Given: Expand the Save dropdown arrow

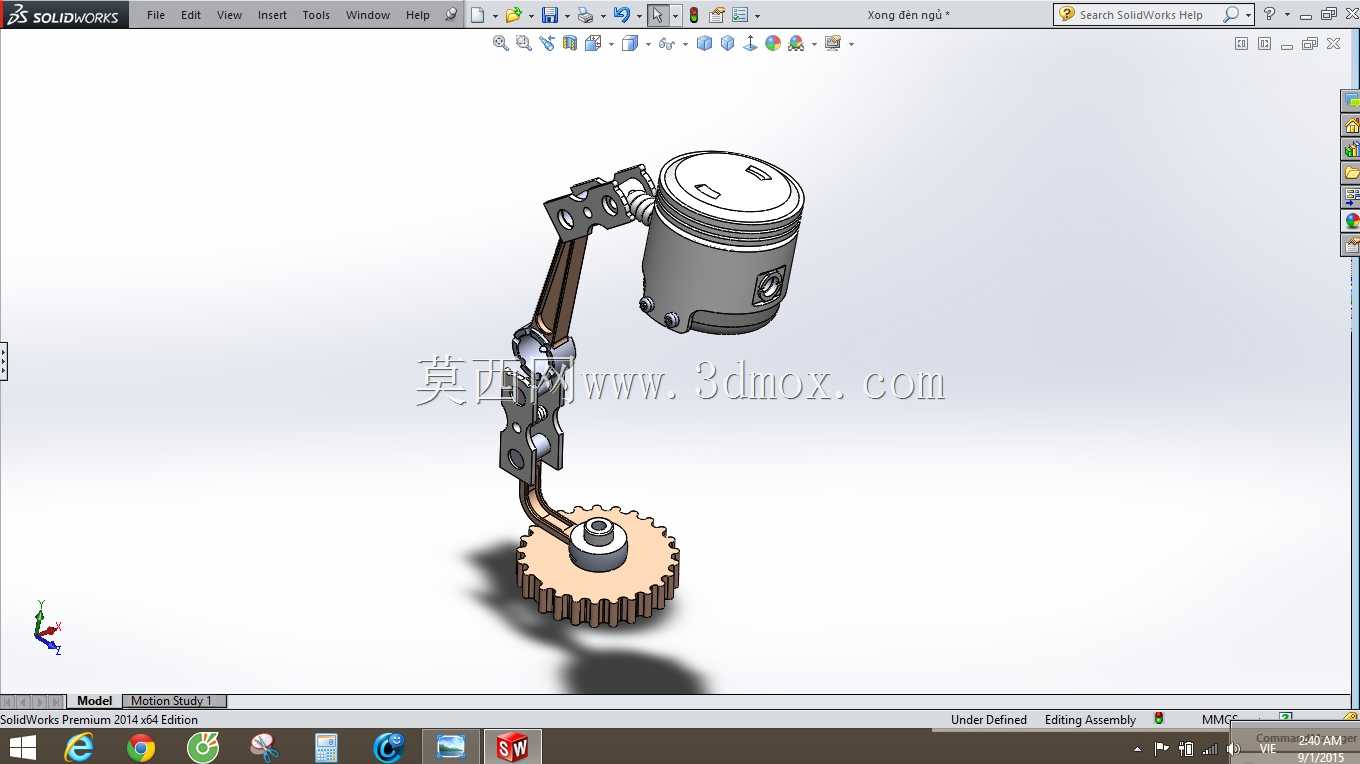Looking at the screenshot, I should coord(567,16).
